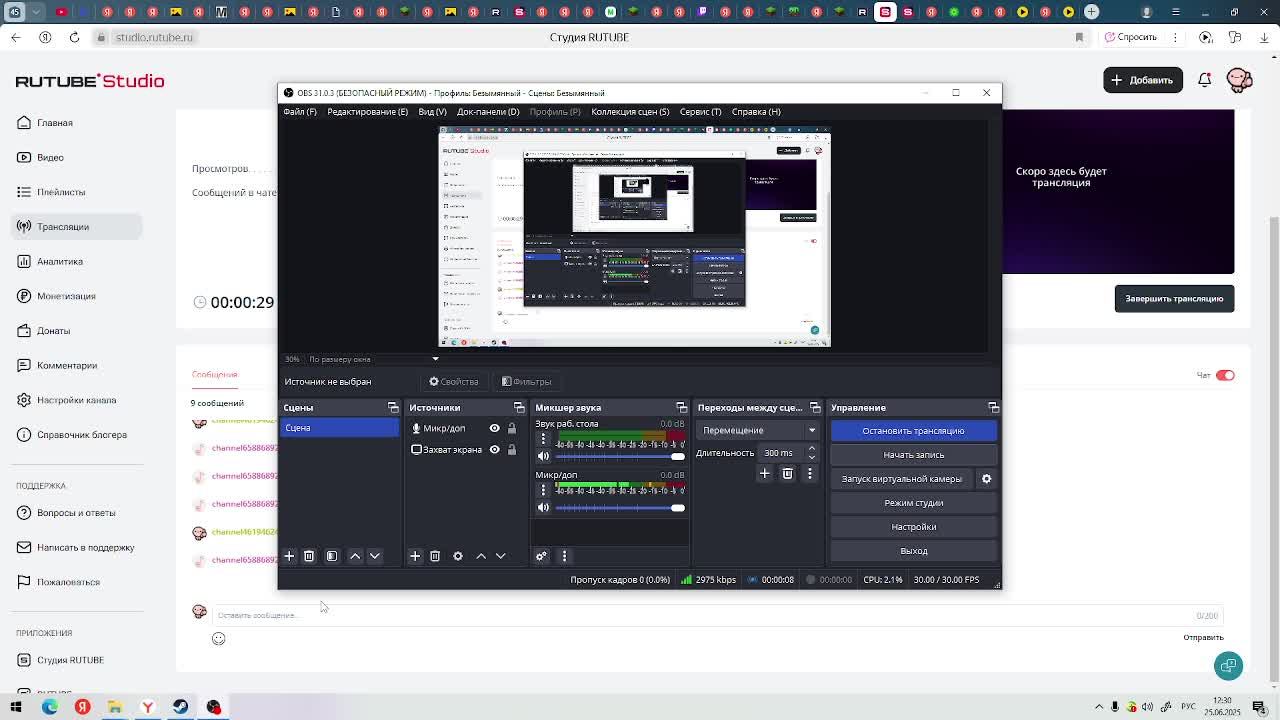
Task: Open the preview scaling dropdown По размеру окна
Action: [x=373, y=359]
